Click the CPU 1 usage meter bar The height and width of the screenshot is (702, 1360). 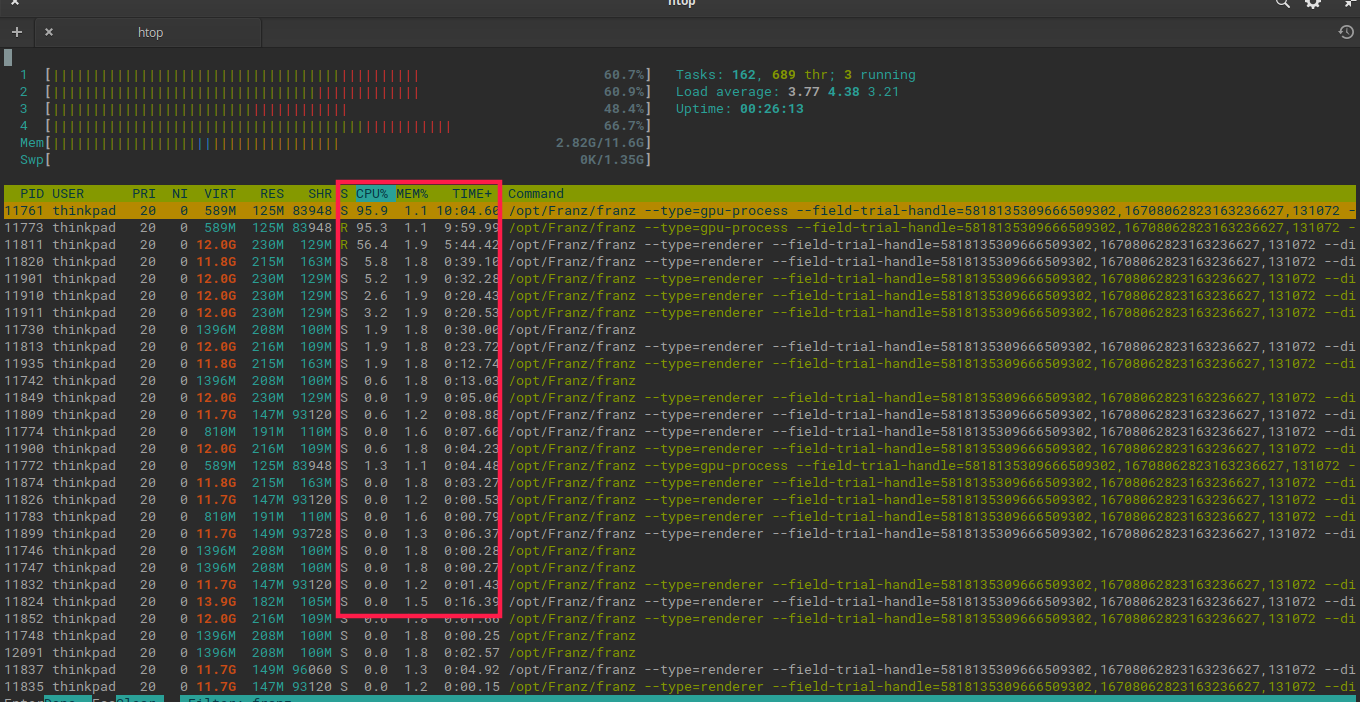[x=348, y=75]
